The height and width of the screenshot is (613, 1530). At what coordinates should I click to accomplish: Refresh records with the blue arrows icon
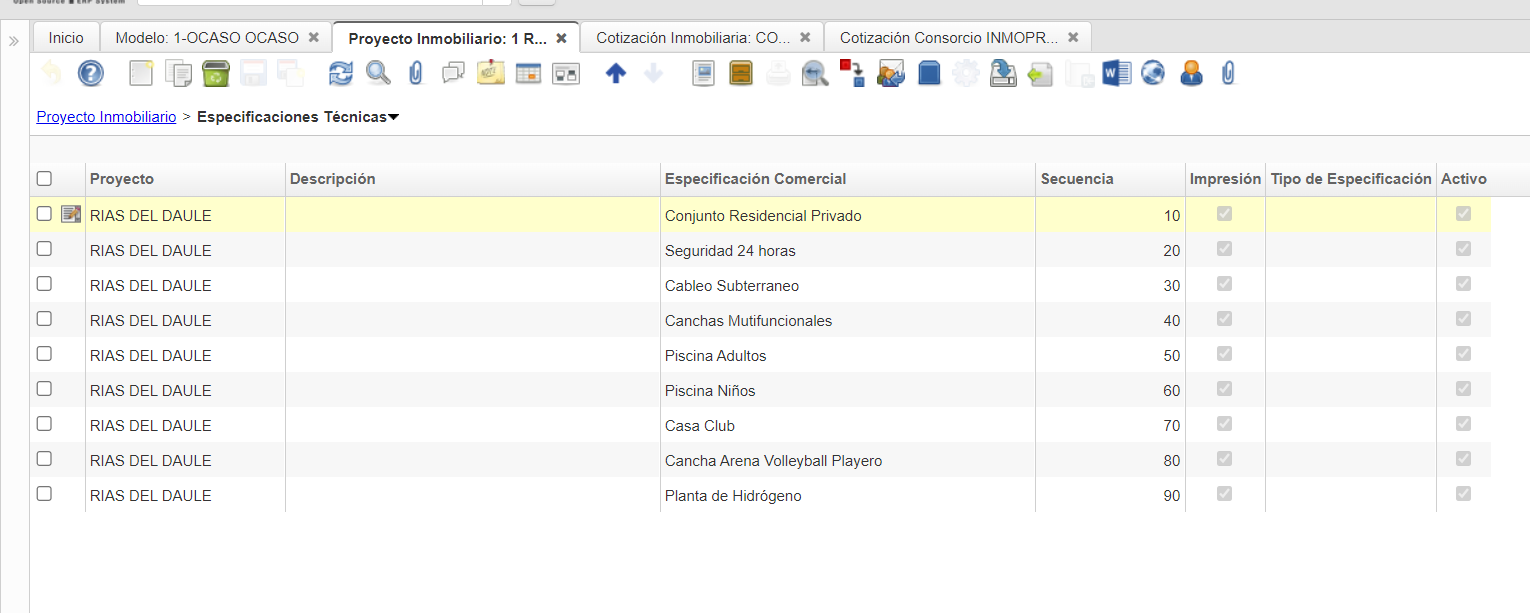(x=341, y=73)
